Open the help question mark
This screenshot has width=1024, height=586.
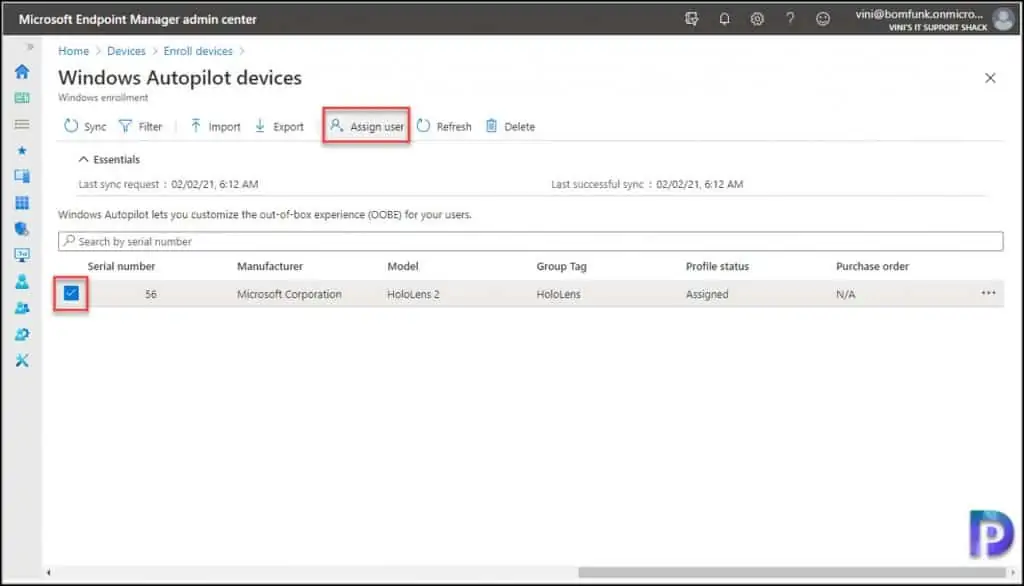(790, 19)
